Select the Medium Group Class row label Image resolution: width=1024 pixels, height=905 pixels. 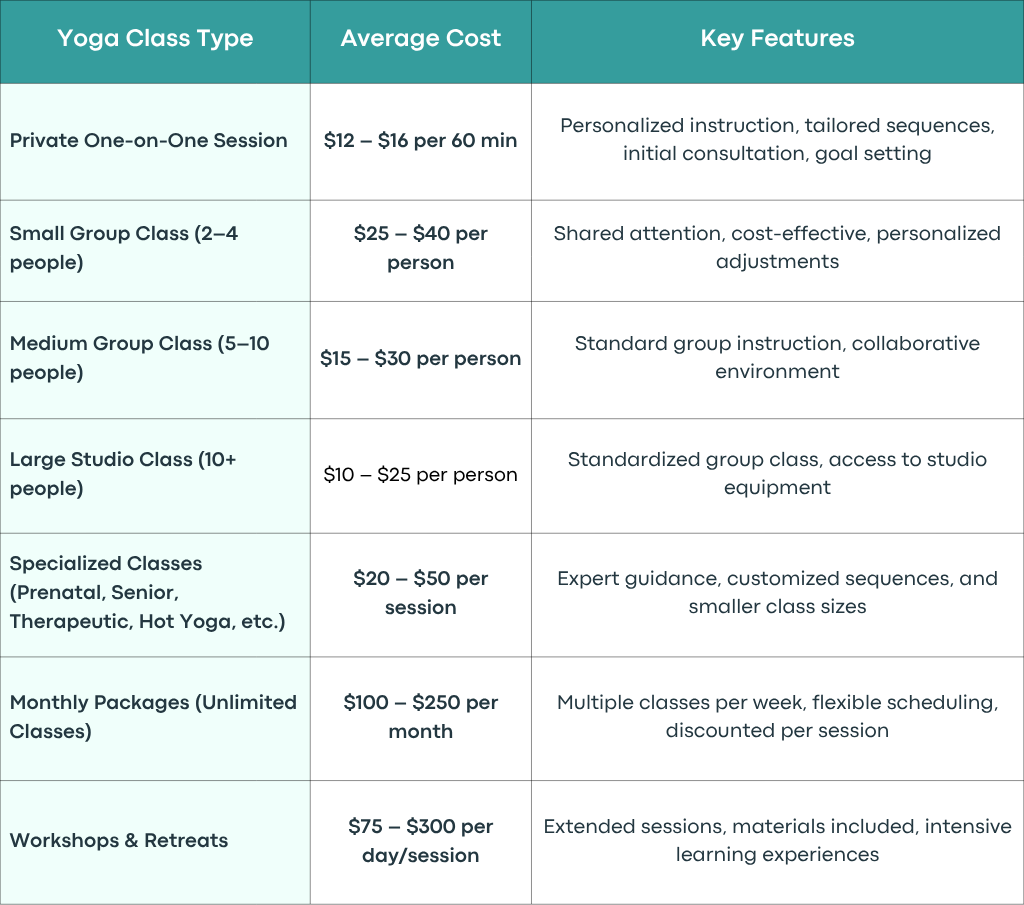139,357
